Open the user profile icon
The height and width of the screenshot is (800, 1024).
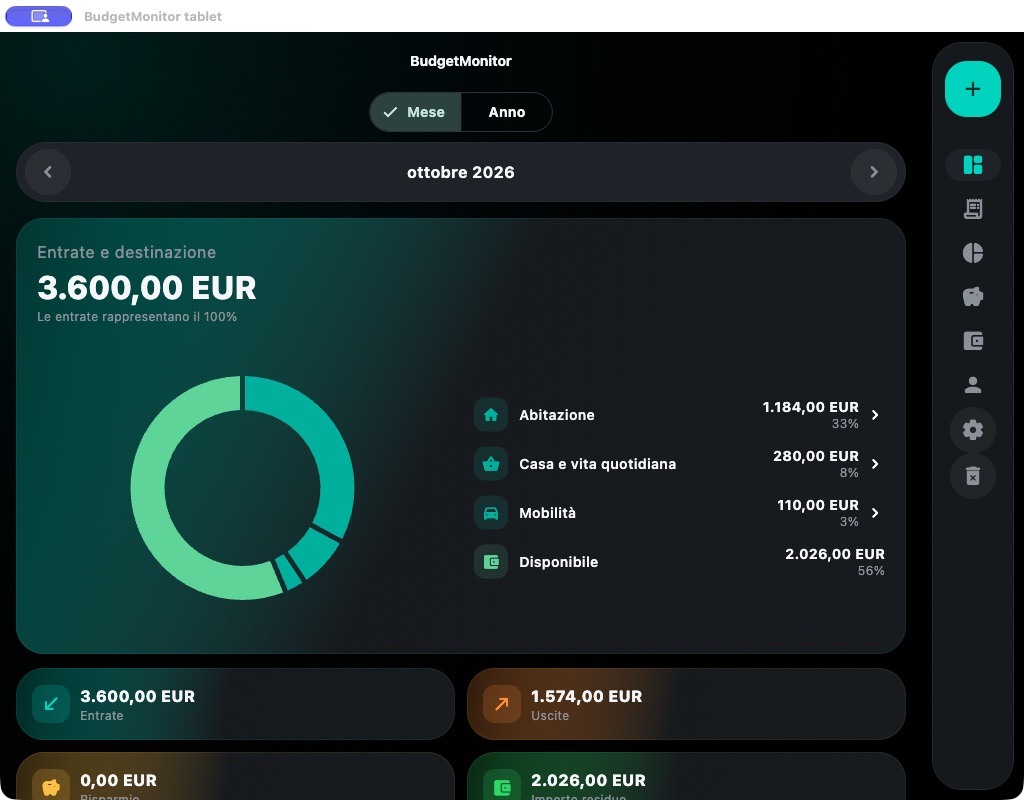coord(972,385)
